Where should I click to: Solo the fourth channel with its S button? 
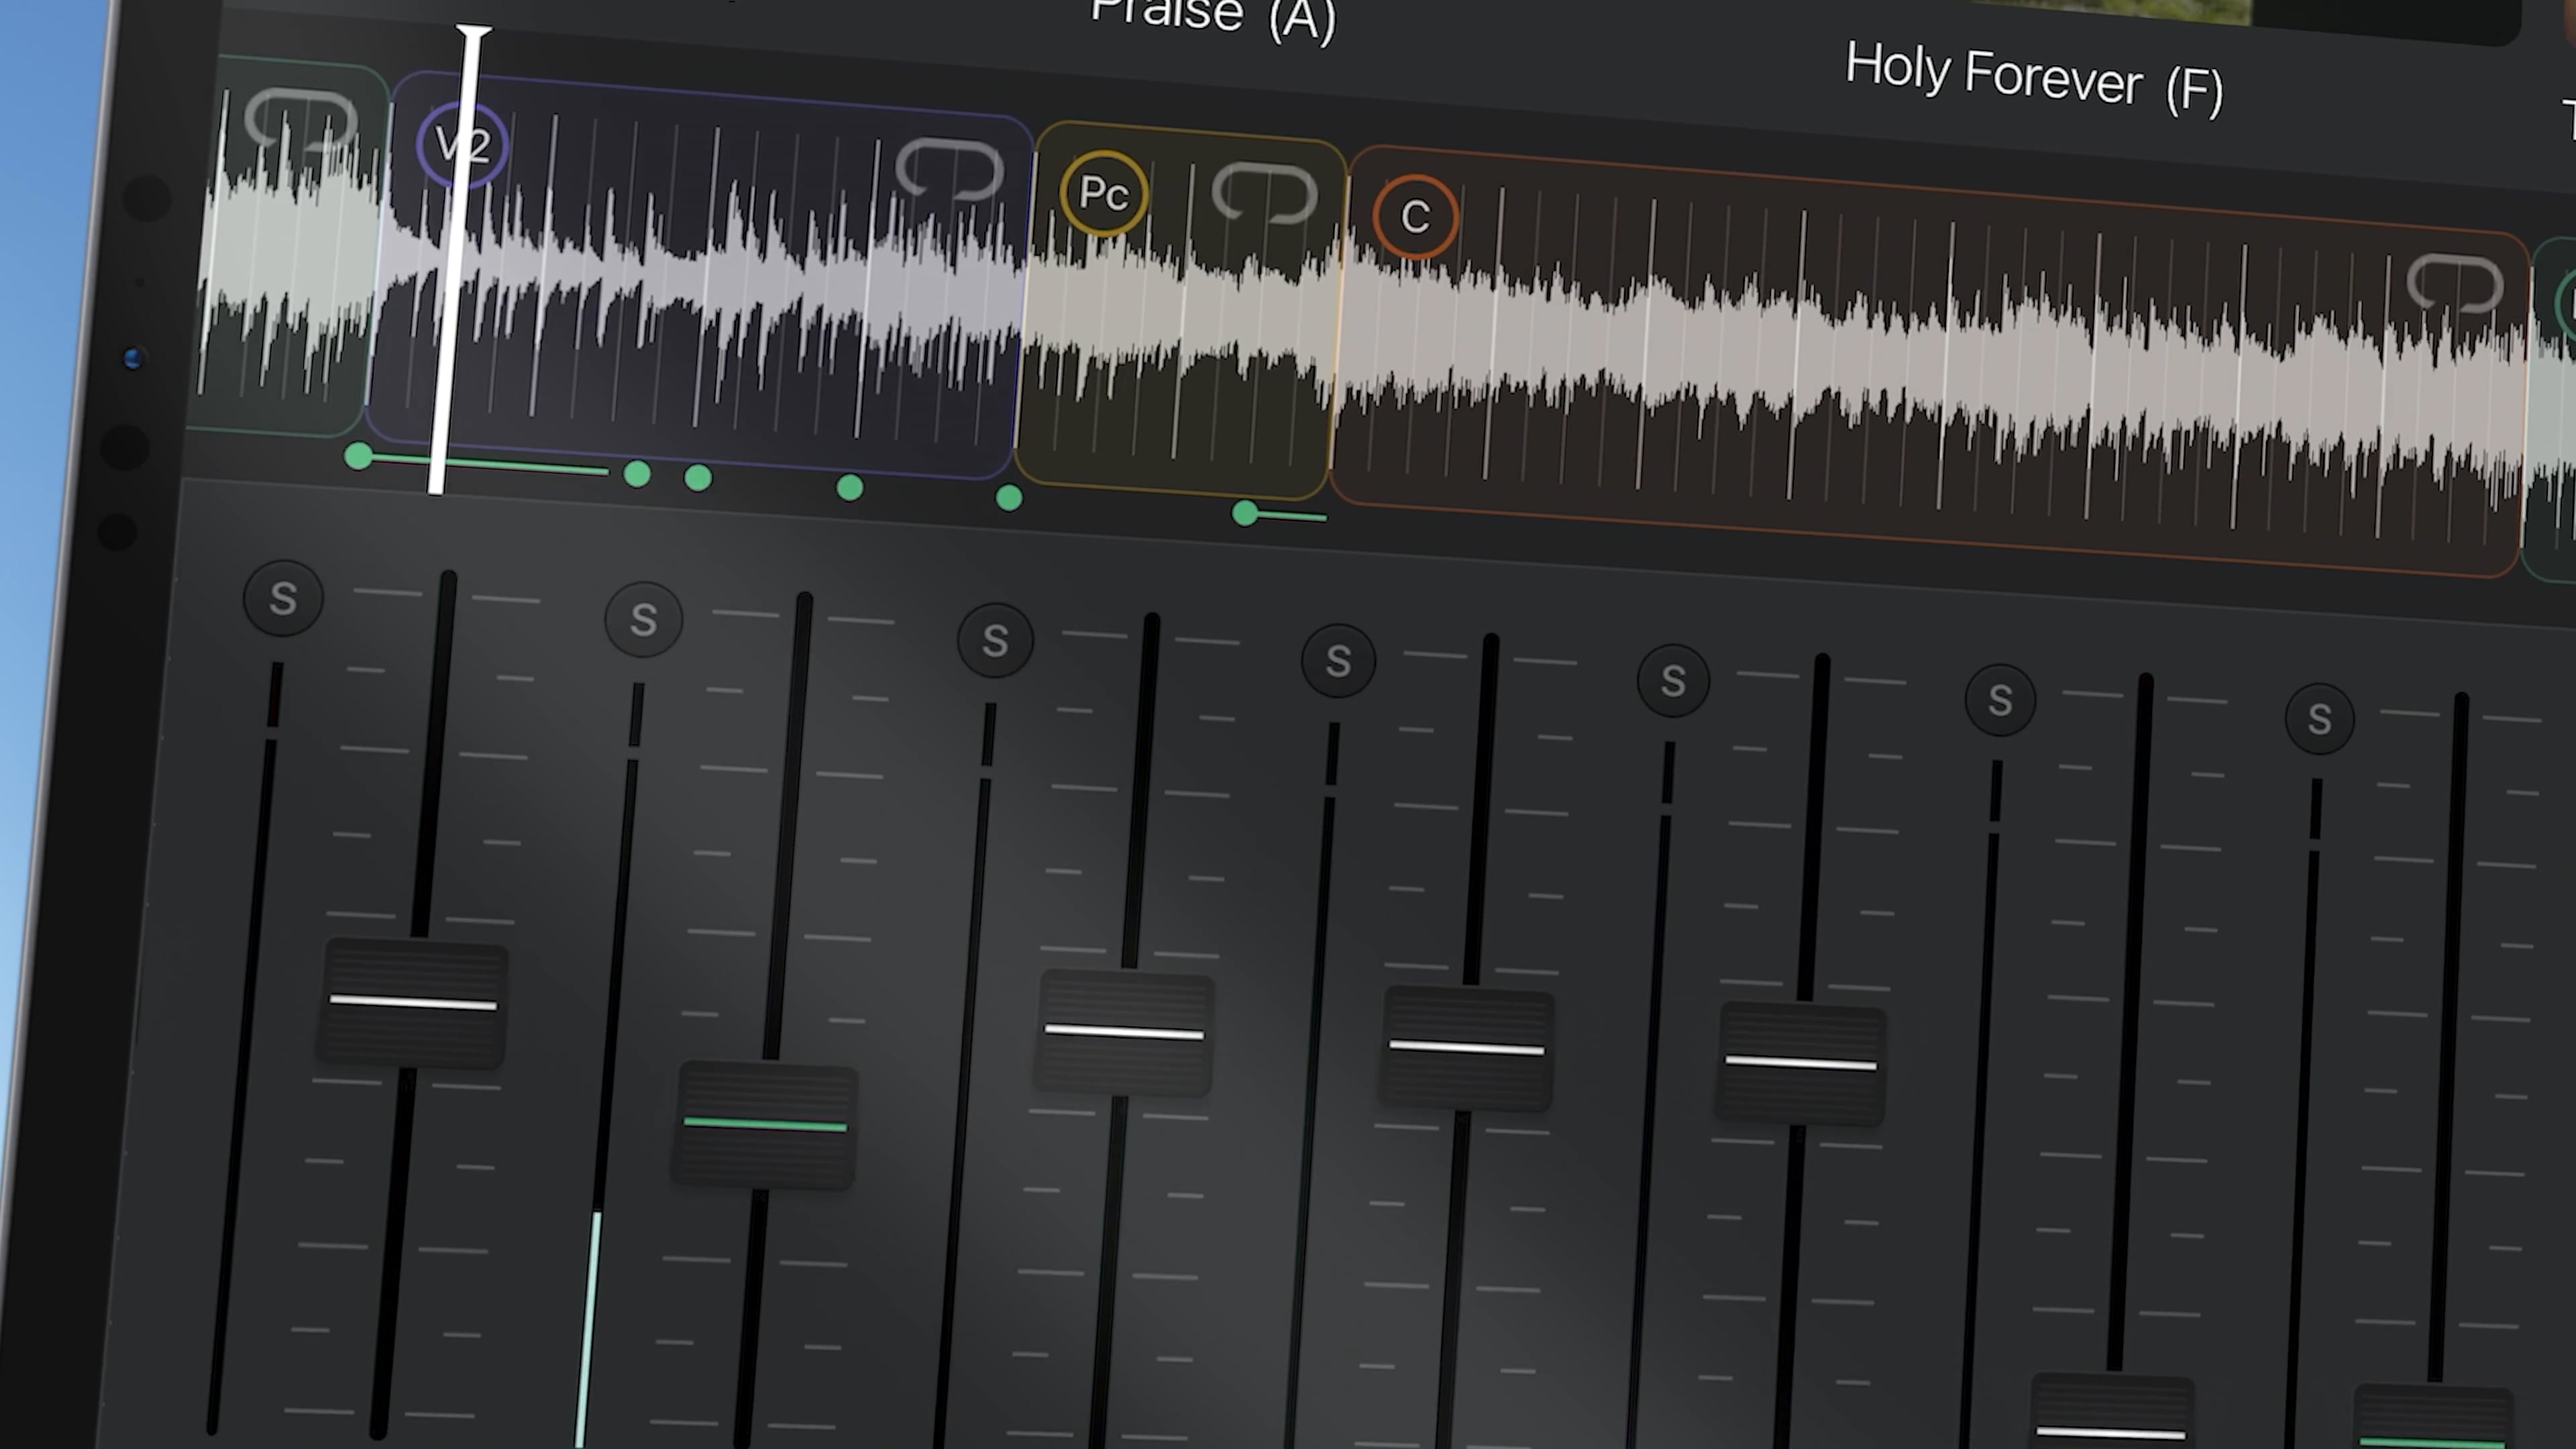click(1338, 661)
